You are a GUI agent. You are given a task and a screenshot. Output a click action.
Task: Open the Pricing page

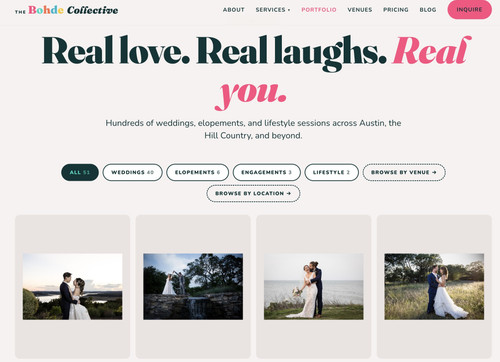(396, 10)
